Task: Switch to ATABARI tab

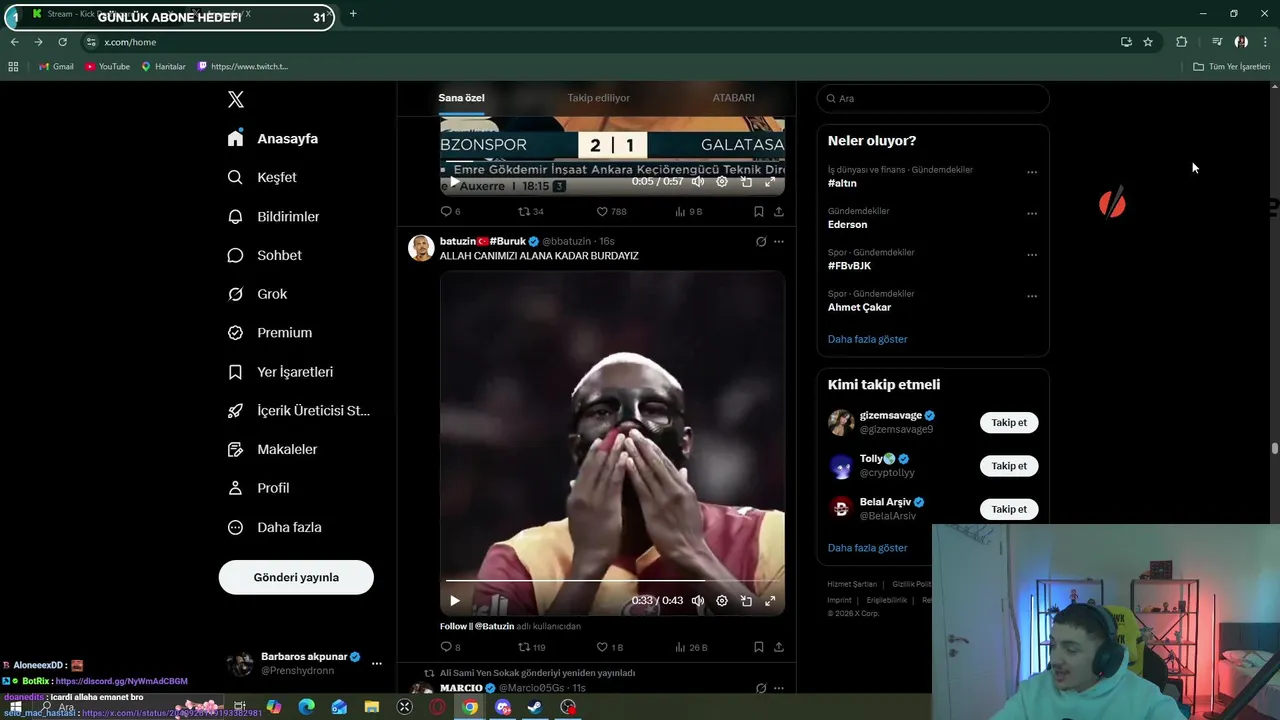Action: coord(733,98)
